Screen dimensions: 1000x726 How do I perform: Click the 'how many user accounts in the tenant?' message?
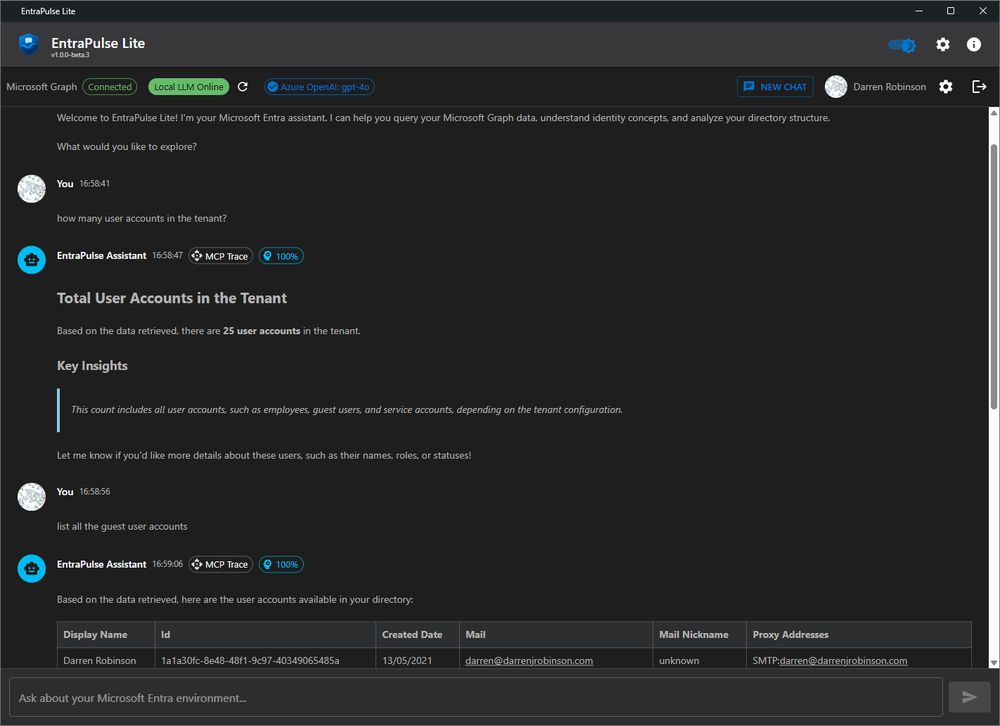point(142,218)
